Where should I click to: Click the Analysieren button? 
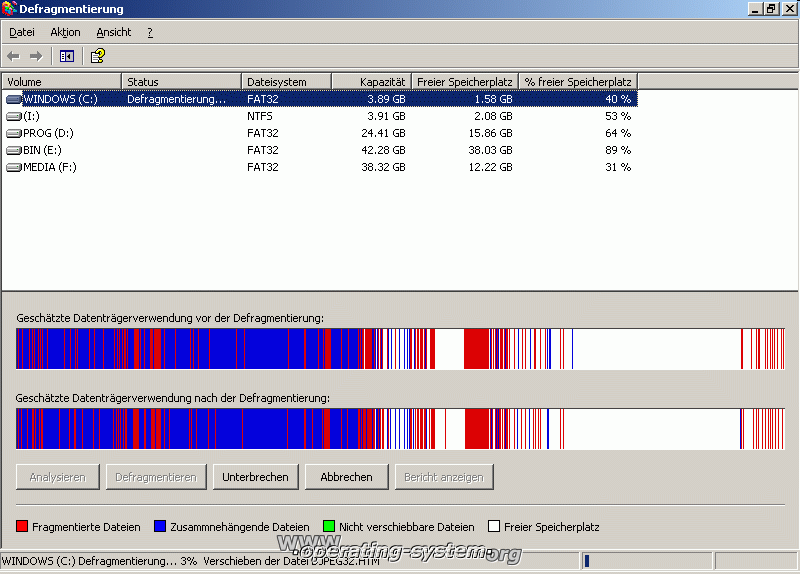tap(58, 477)
